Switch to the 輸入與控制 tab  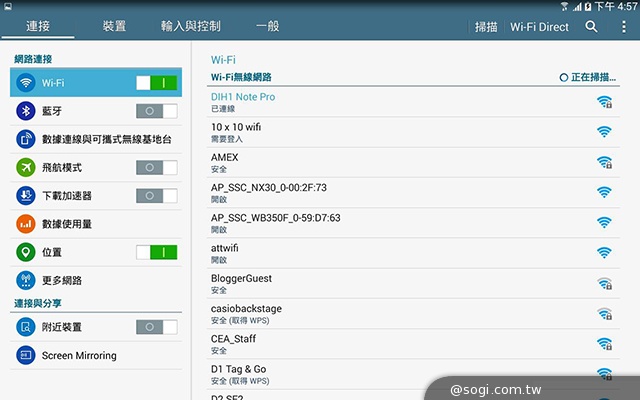click(191, 27)
